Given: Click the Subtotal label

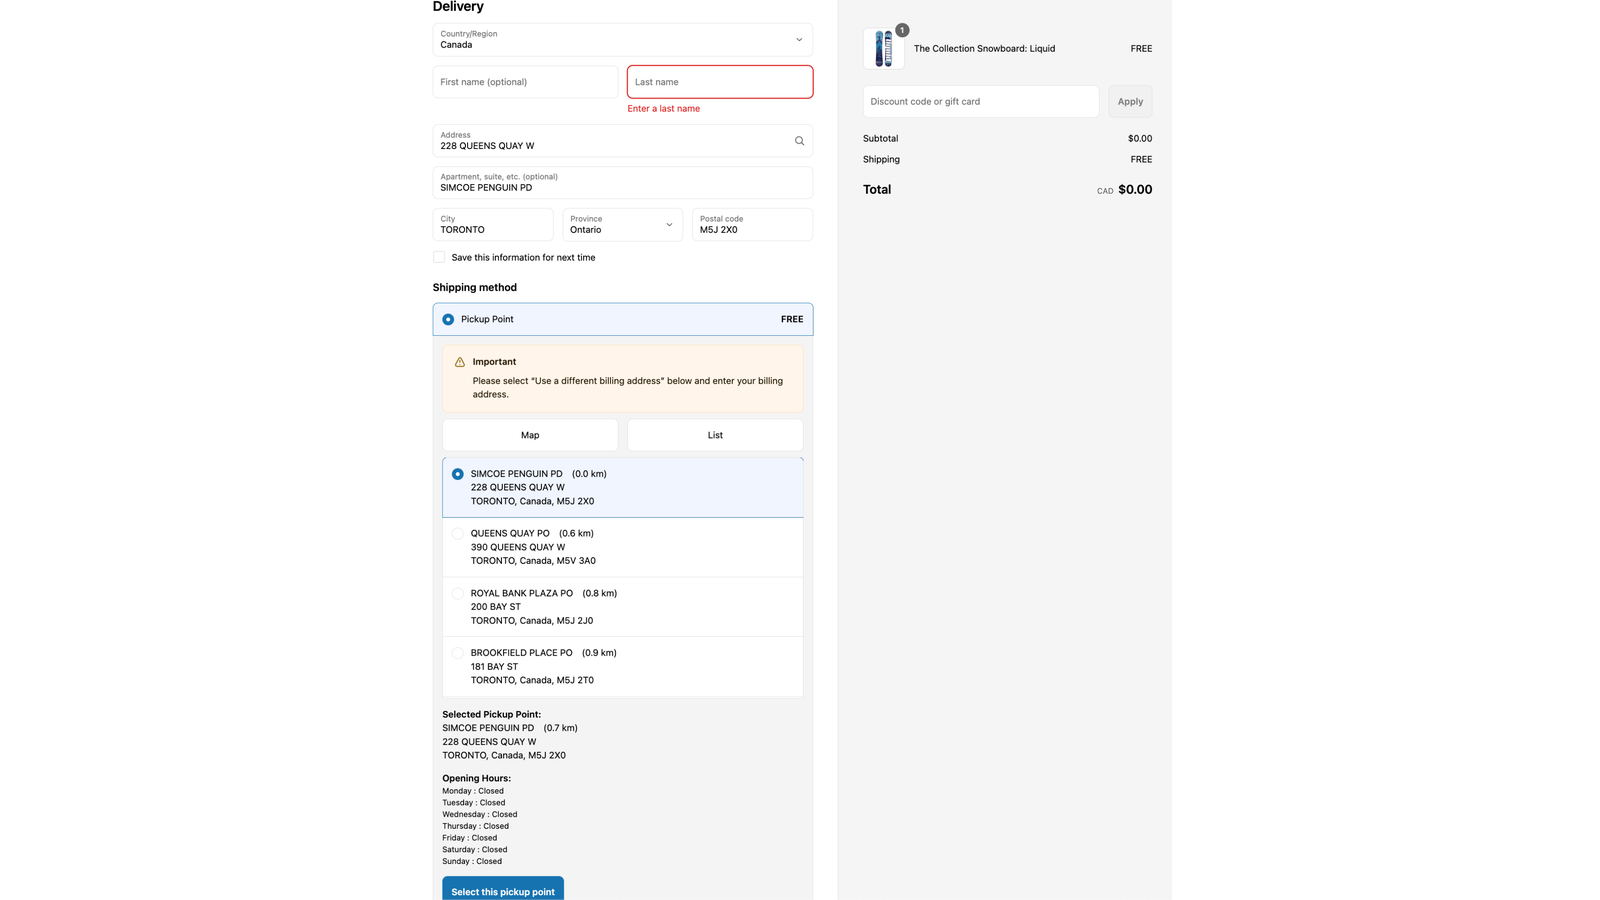Looking at the screenshot, I should point(881,139).
